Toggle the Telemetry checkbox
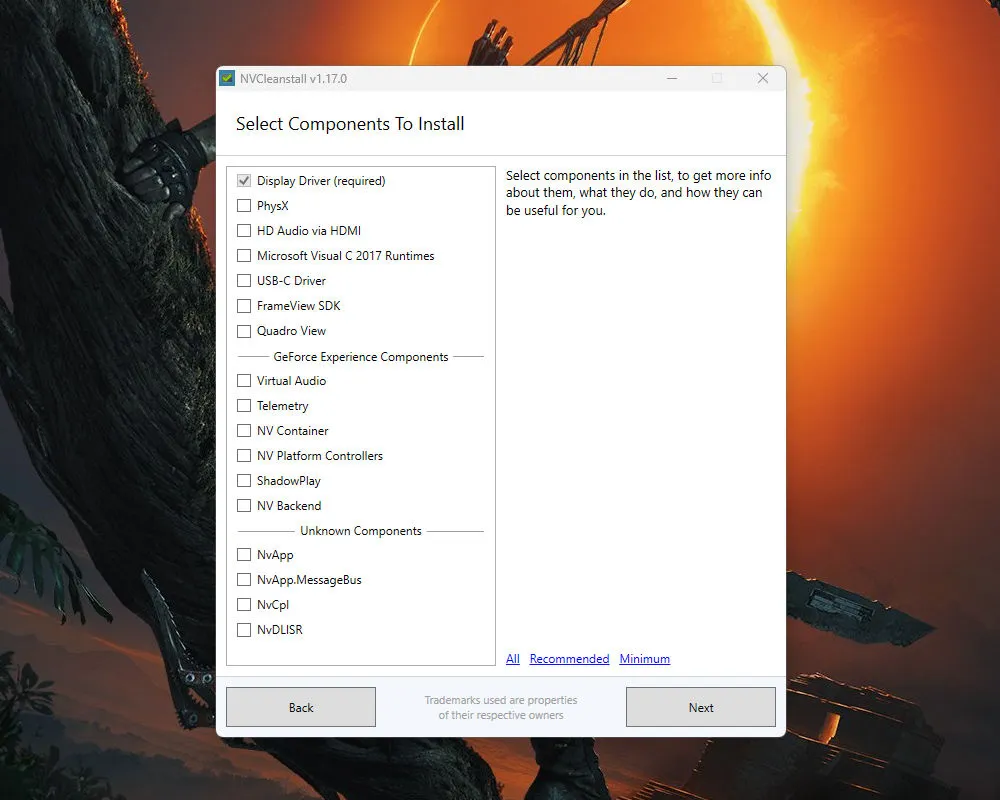Screen dimensions: 1000x800 point(244,406)
